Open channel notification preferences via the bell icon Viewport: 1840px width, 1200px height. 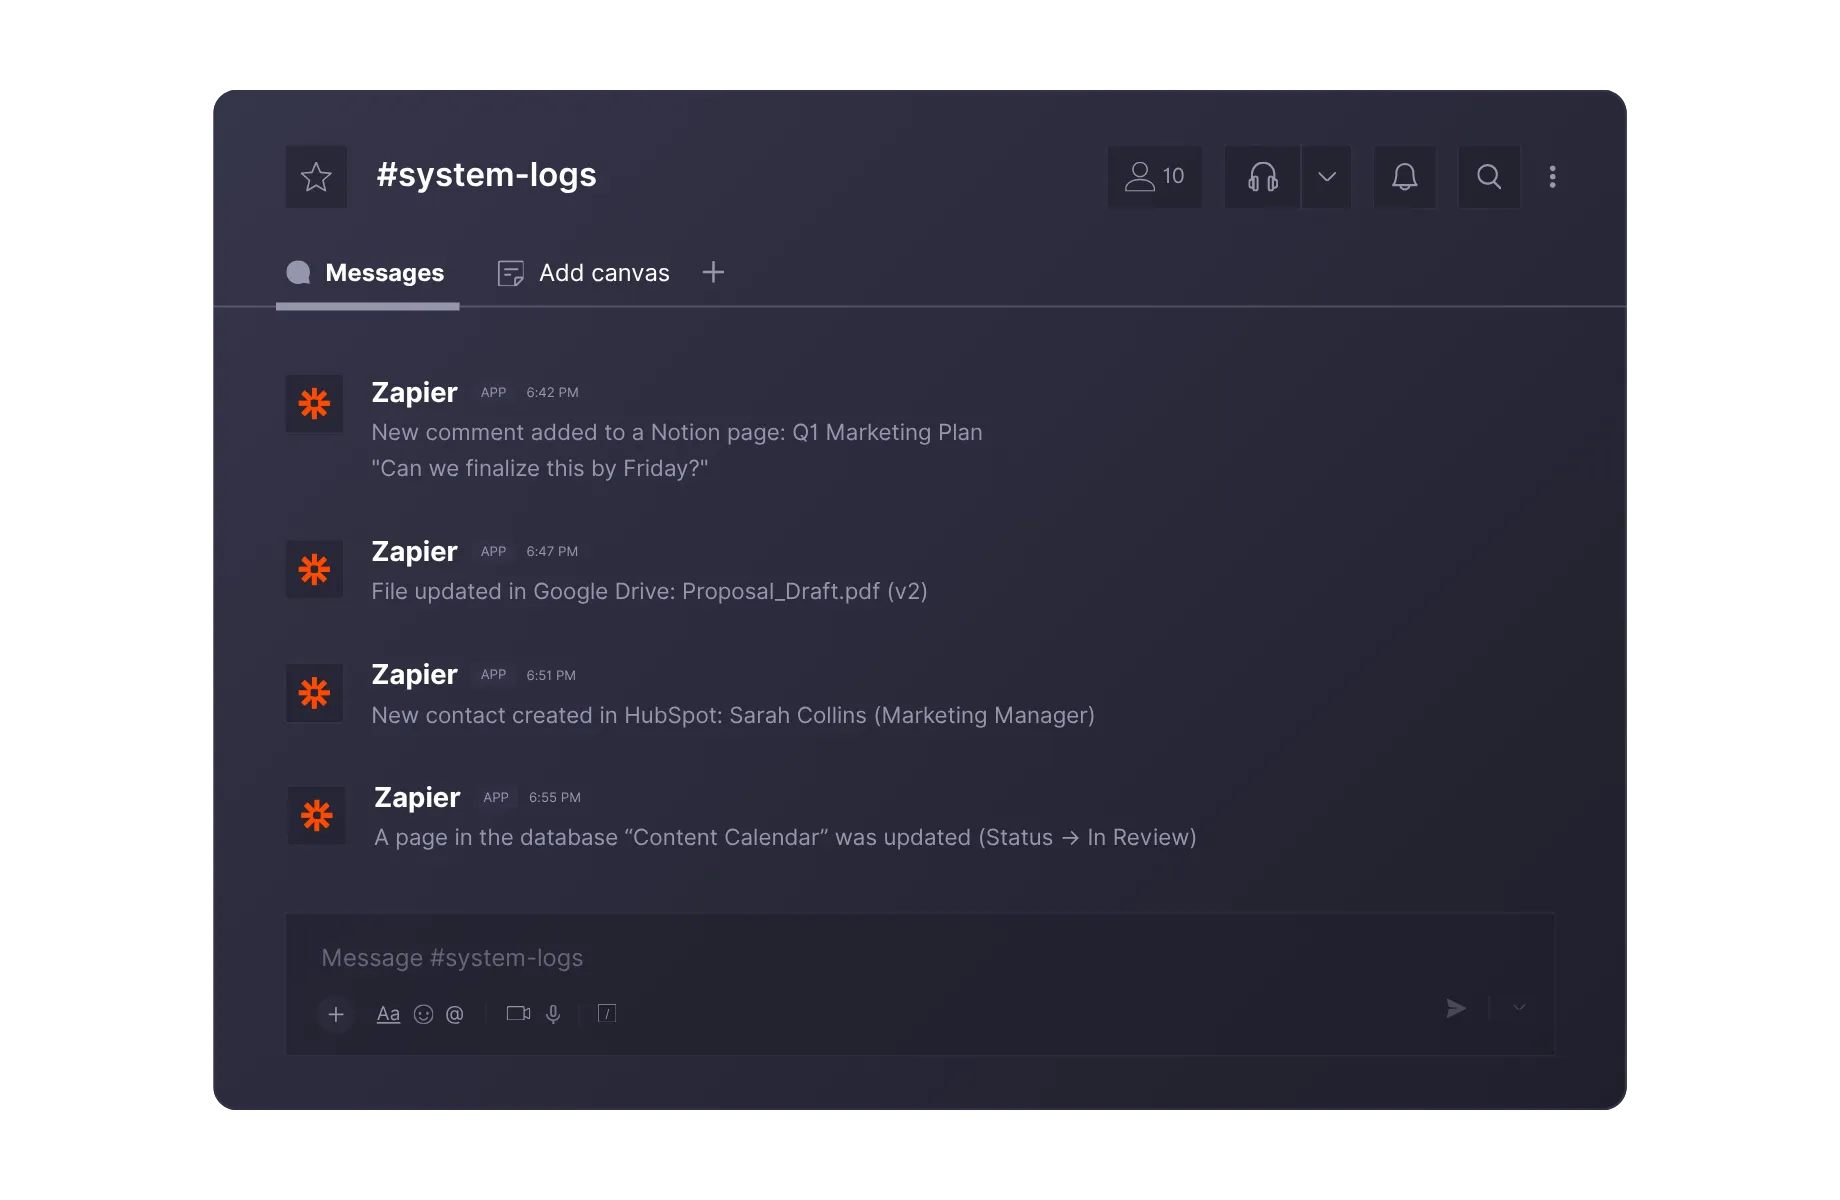[x=1404, y=177]
